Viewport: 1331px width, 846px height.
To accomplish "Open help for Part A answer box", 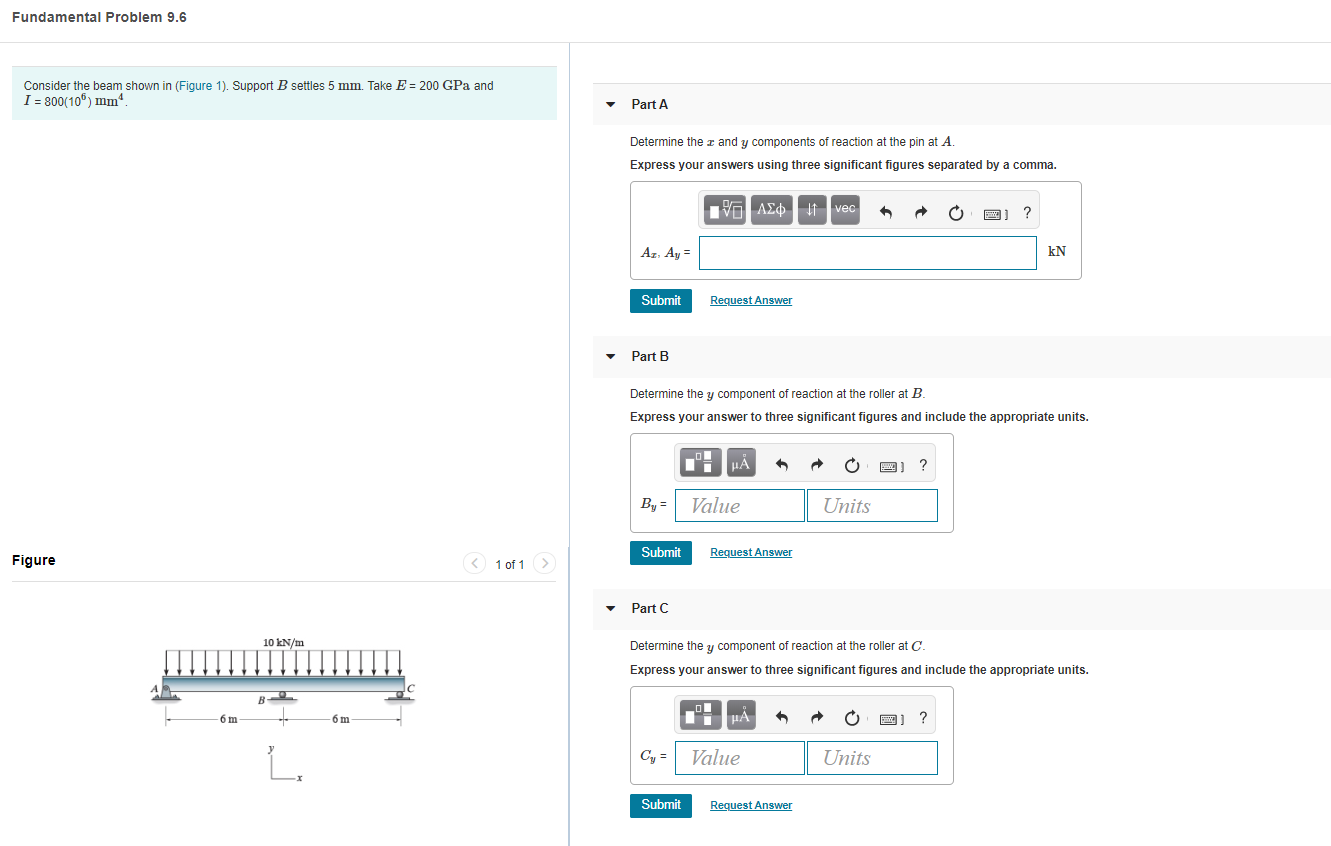I will pos(1028,212).
